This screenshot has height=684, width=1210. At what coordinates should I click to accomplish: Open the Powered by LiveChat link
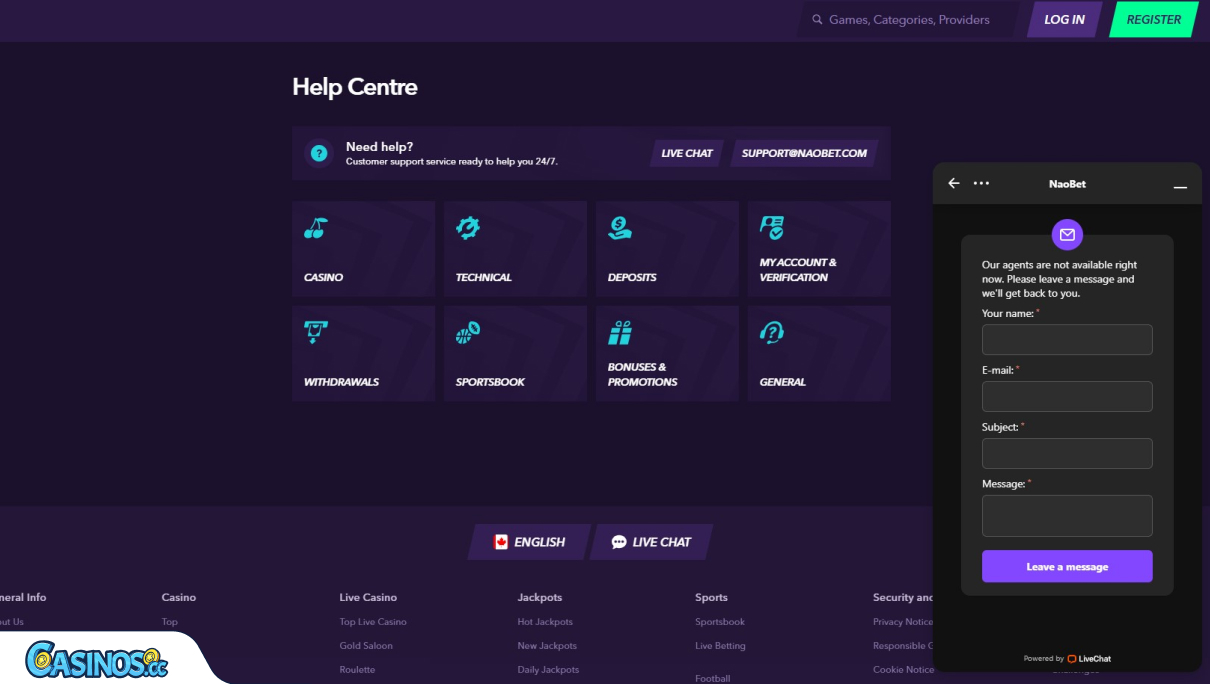[1067, 659]
